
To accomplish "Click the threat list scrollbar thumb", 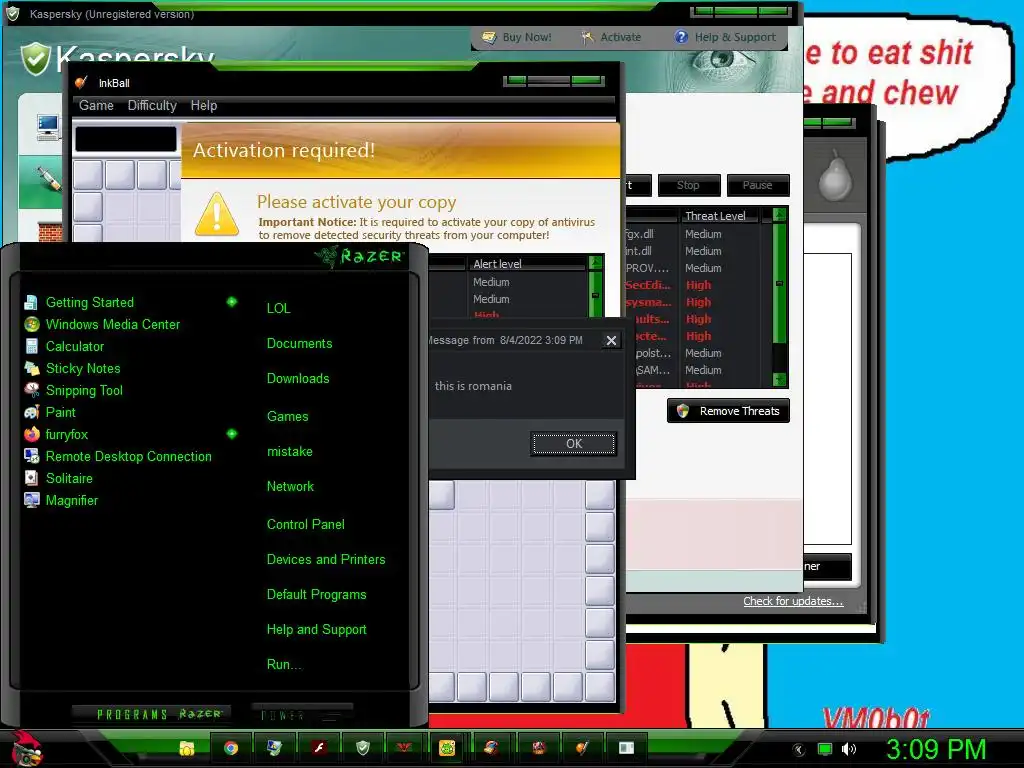I will (x=779, y=283).
